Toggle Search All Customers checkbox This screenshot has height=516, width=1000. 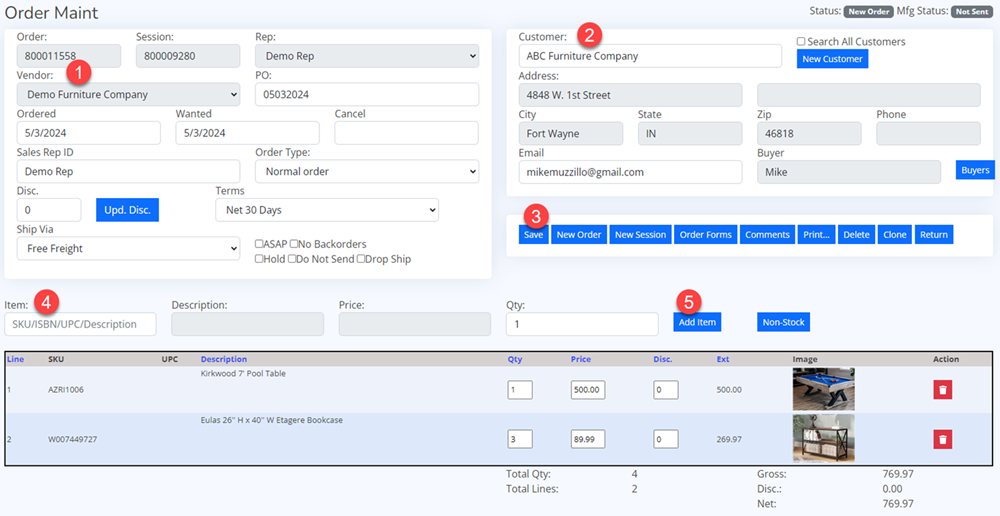(801, 42)
